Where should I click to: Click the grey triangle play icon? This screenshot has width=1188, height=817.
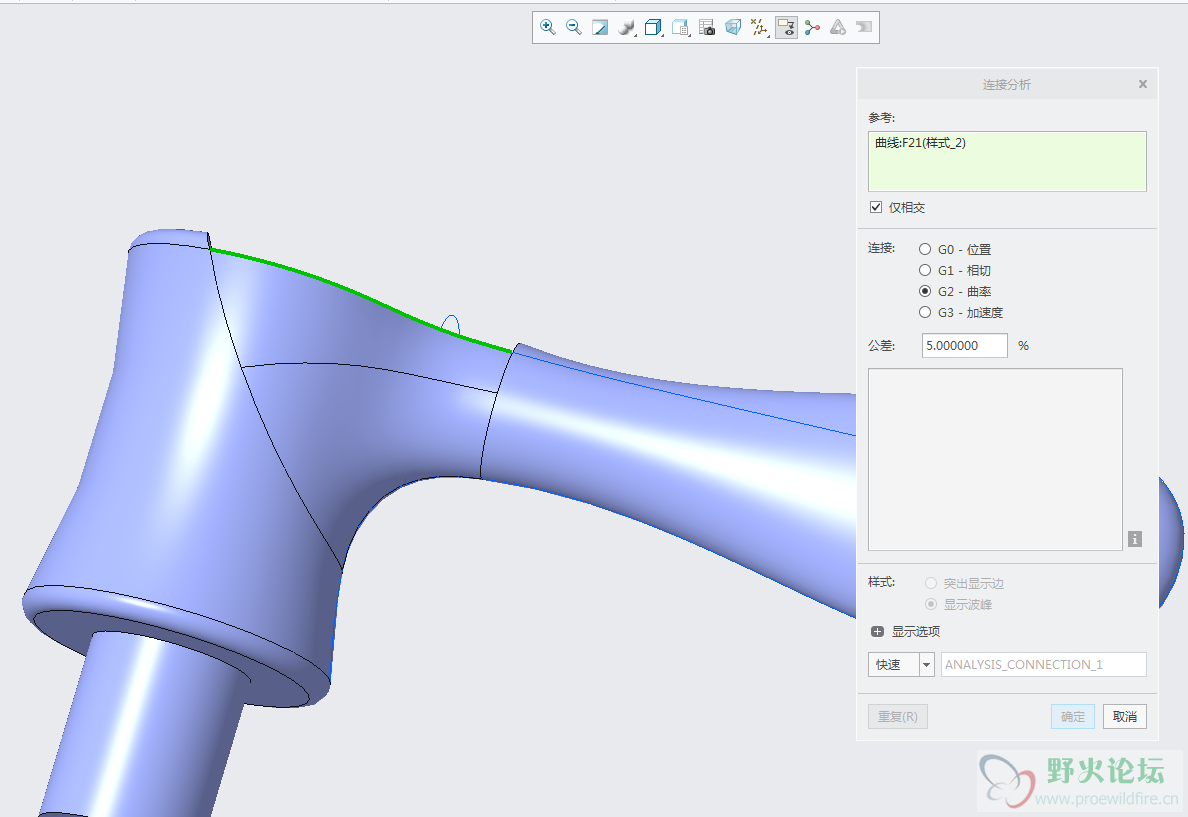(x=838, y=27)
